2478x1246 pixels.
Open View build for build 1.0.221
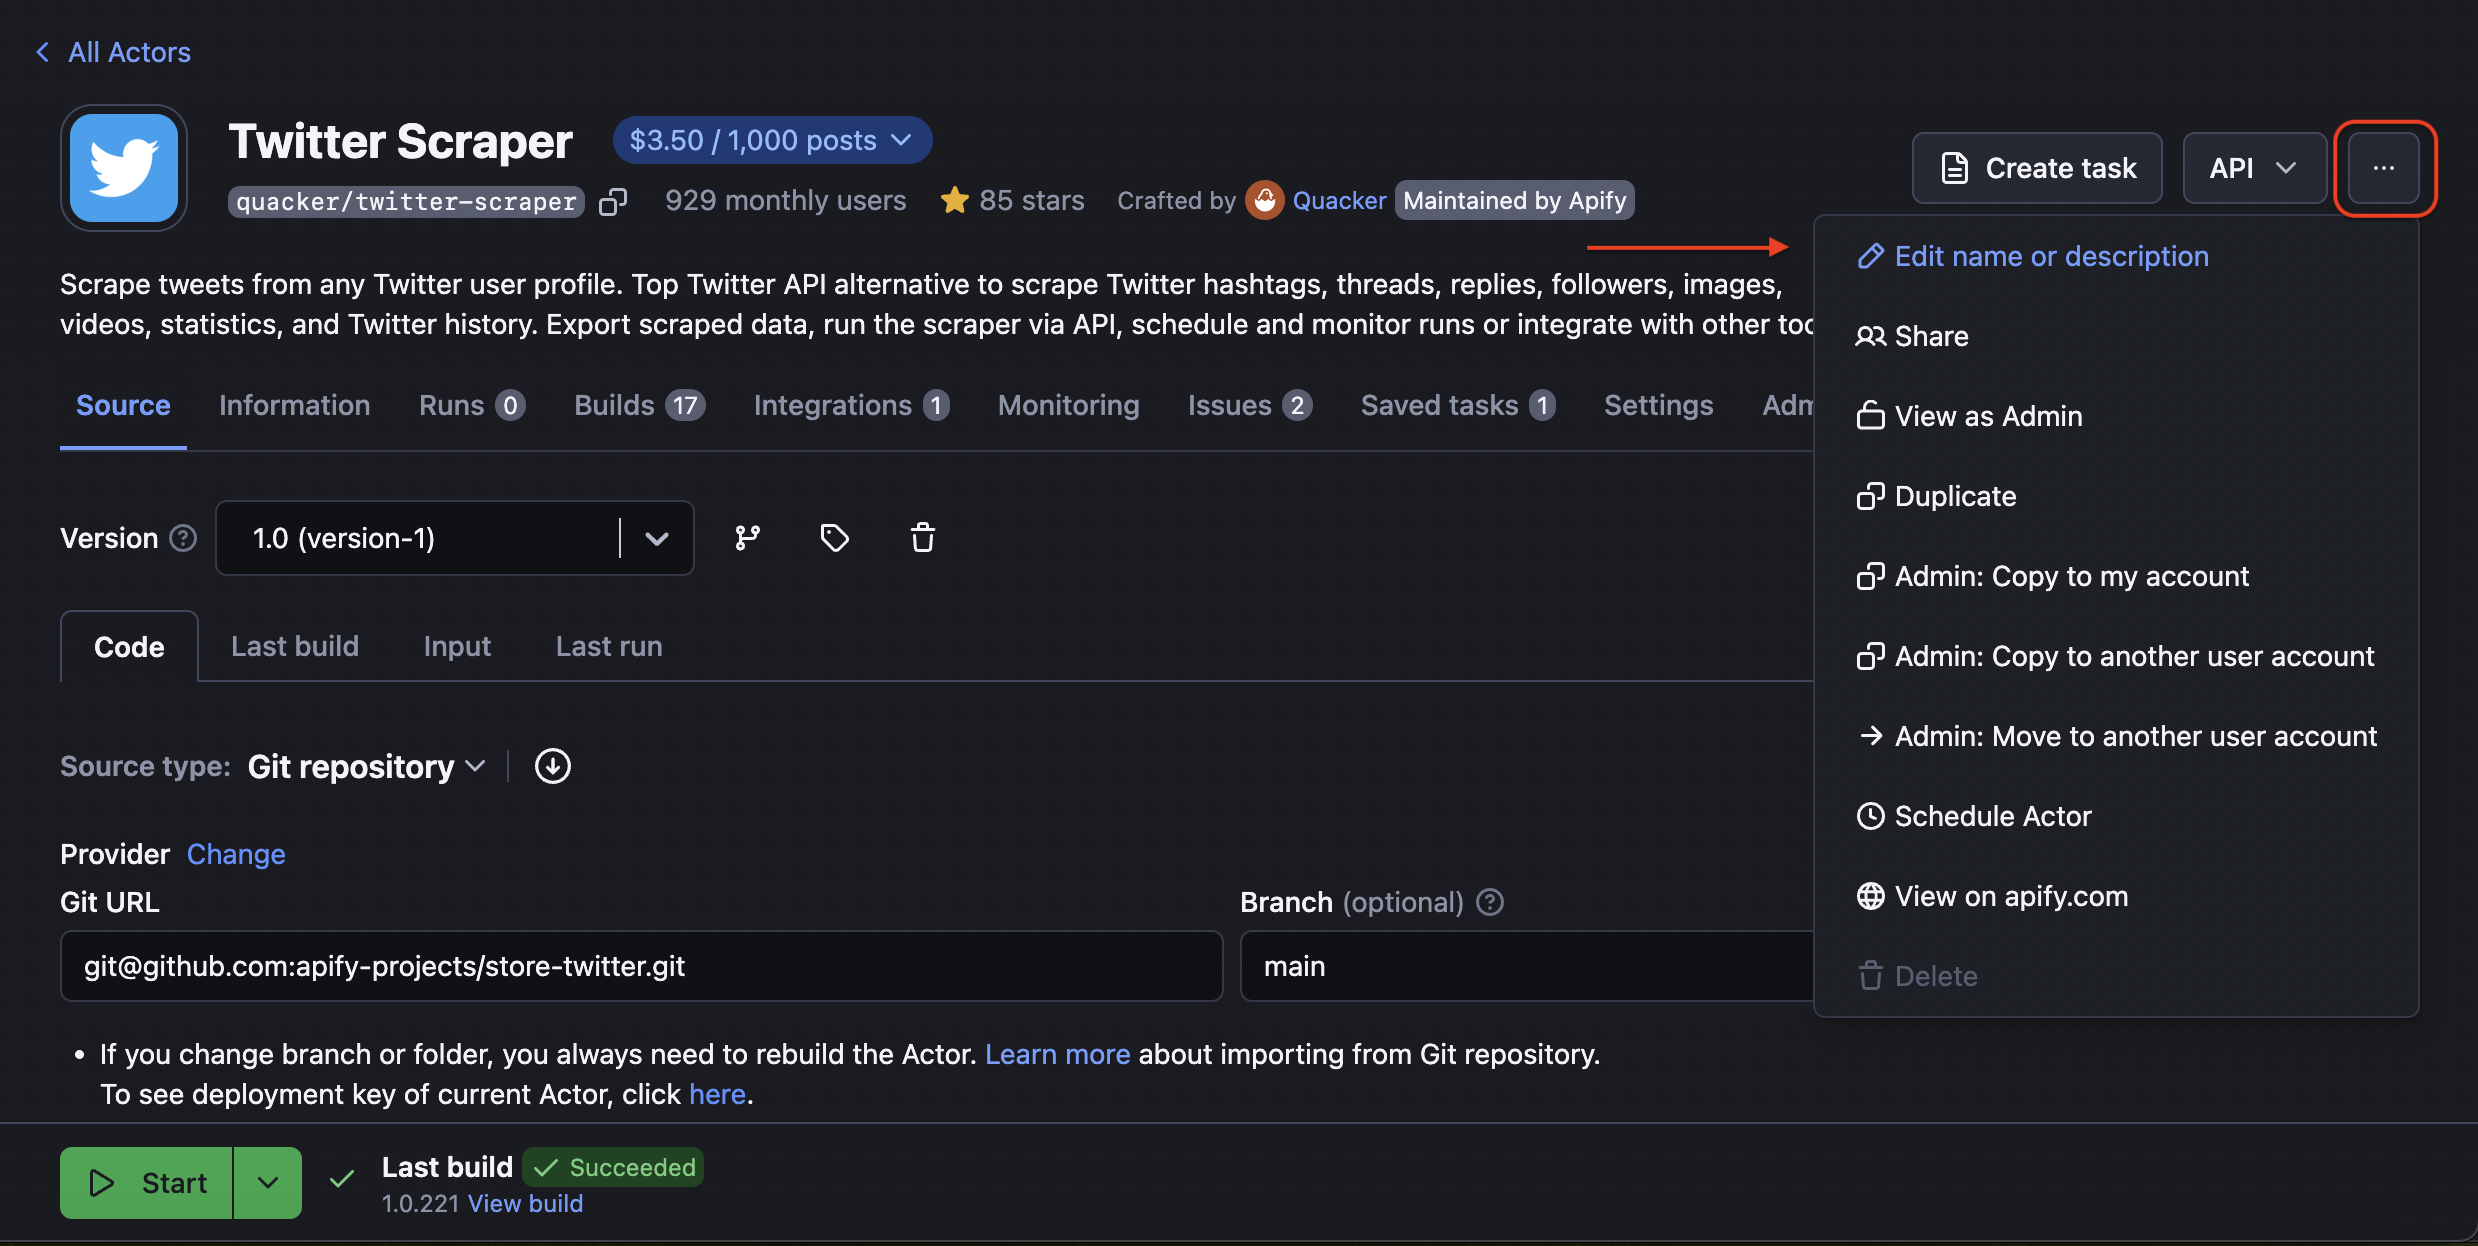(525, 1203)
